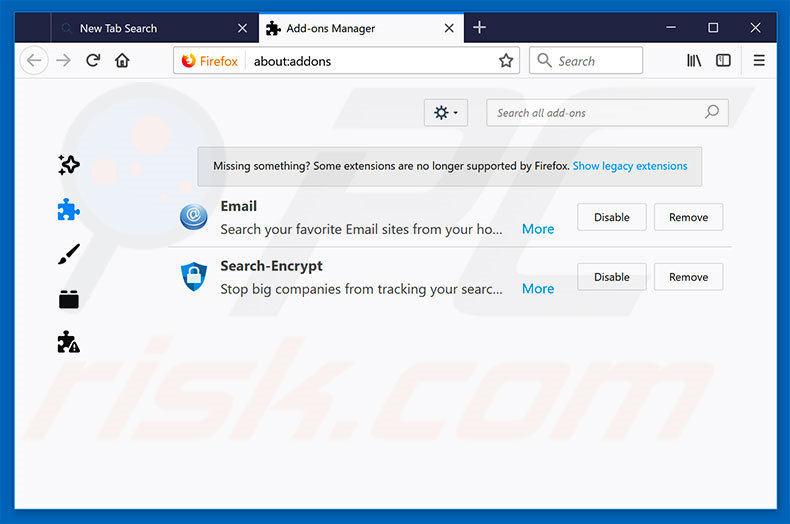Viewport: 790px width, 524px height.
Task: Toggle the sidebar view icon
Action: click(723, 60)
